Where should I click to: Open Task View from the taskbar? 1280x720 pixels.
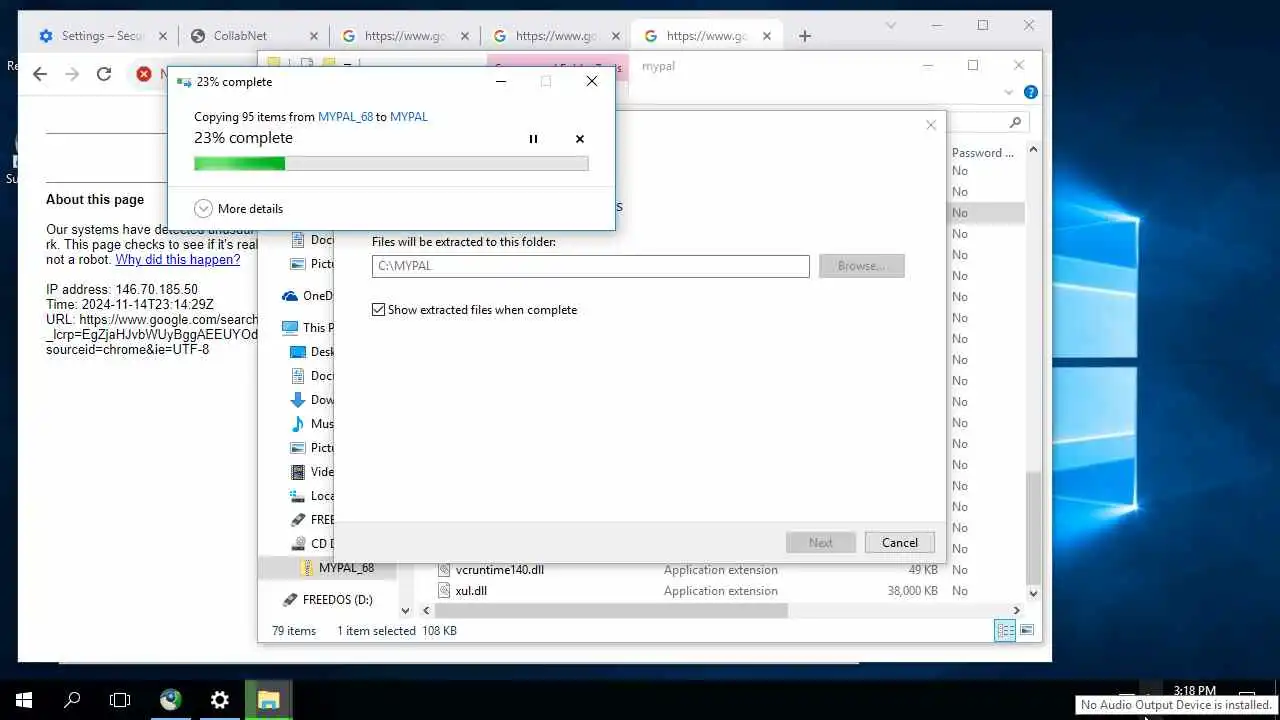click(x=120, y=700)
